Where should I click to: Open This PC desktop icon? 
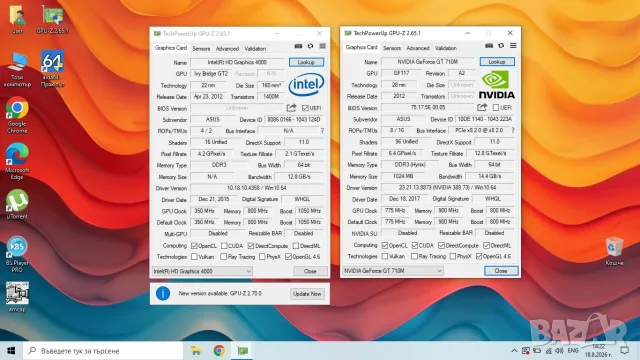17,69
